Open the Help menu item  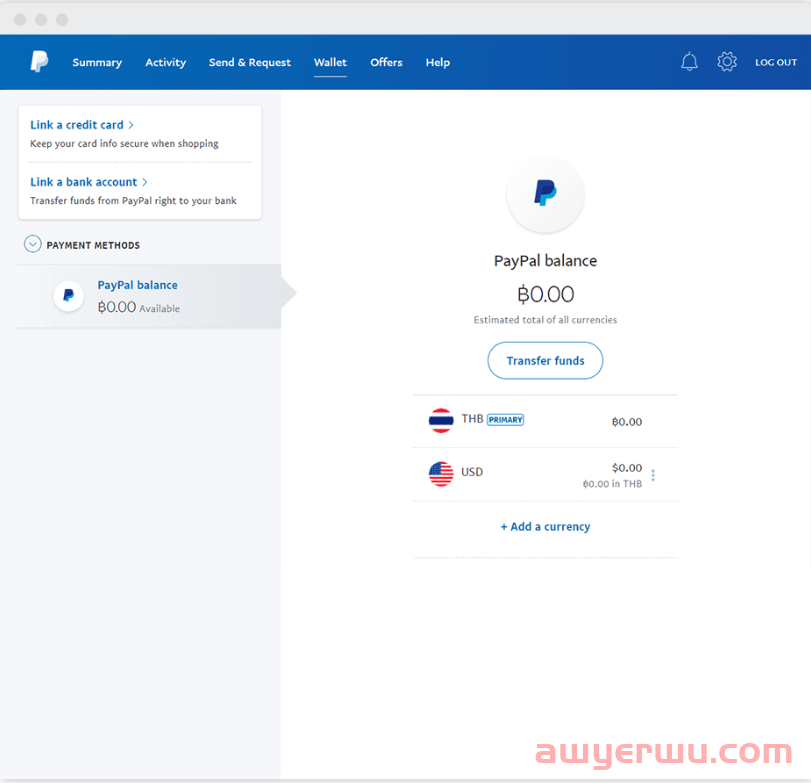tap(438, 63)
